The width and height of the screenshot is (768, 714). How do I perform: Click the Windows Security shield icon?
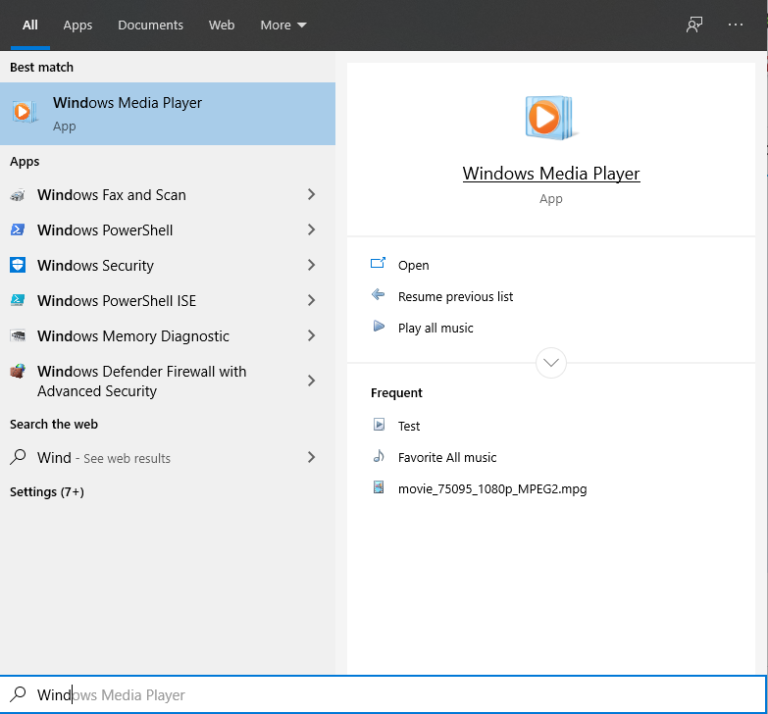tap(18, 265)
